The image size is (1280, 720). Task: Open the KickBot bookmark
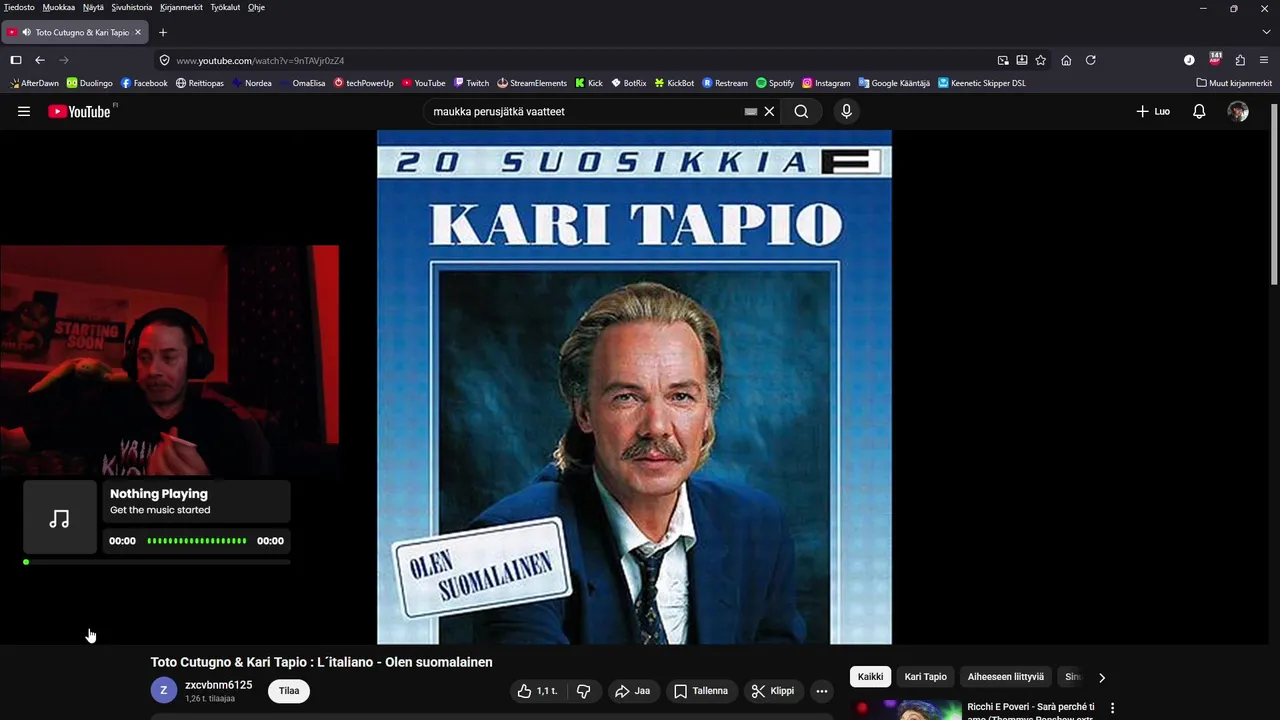[x=674, y=83]
